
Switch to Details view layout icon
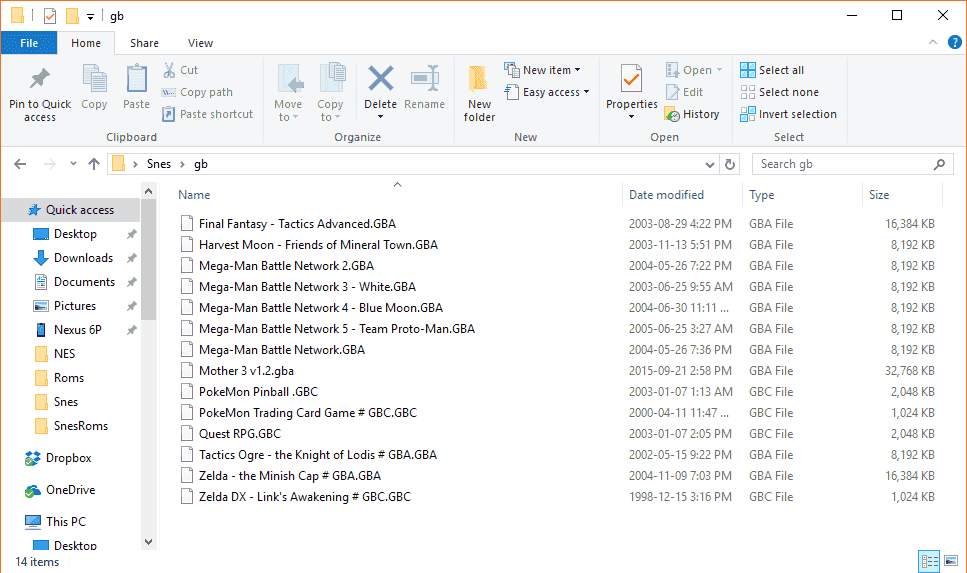929,561
